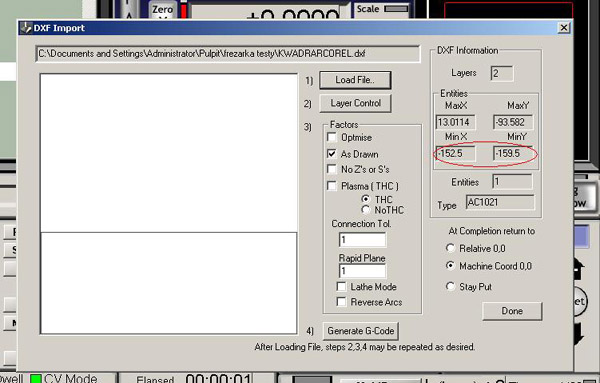This screenshot has height=383, width=600.
Task: Click the Scale indicator bar
Action: [396, 8]
